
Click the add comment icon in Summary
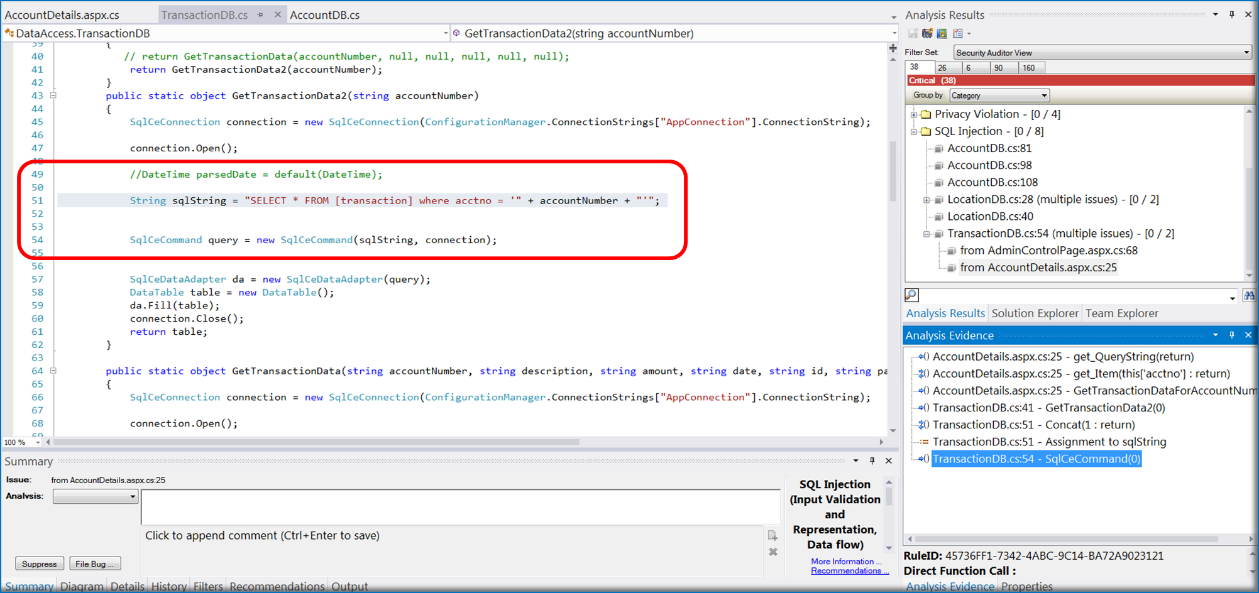pyautogui.click(x=773, y=535)
